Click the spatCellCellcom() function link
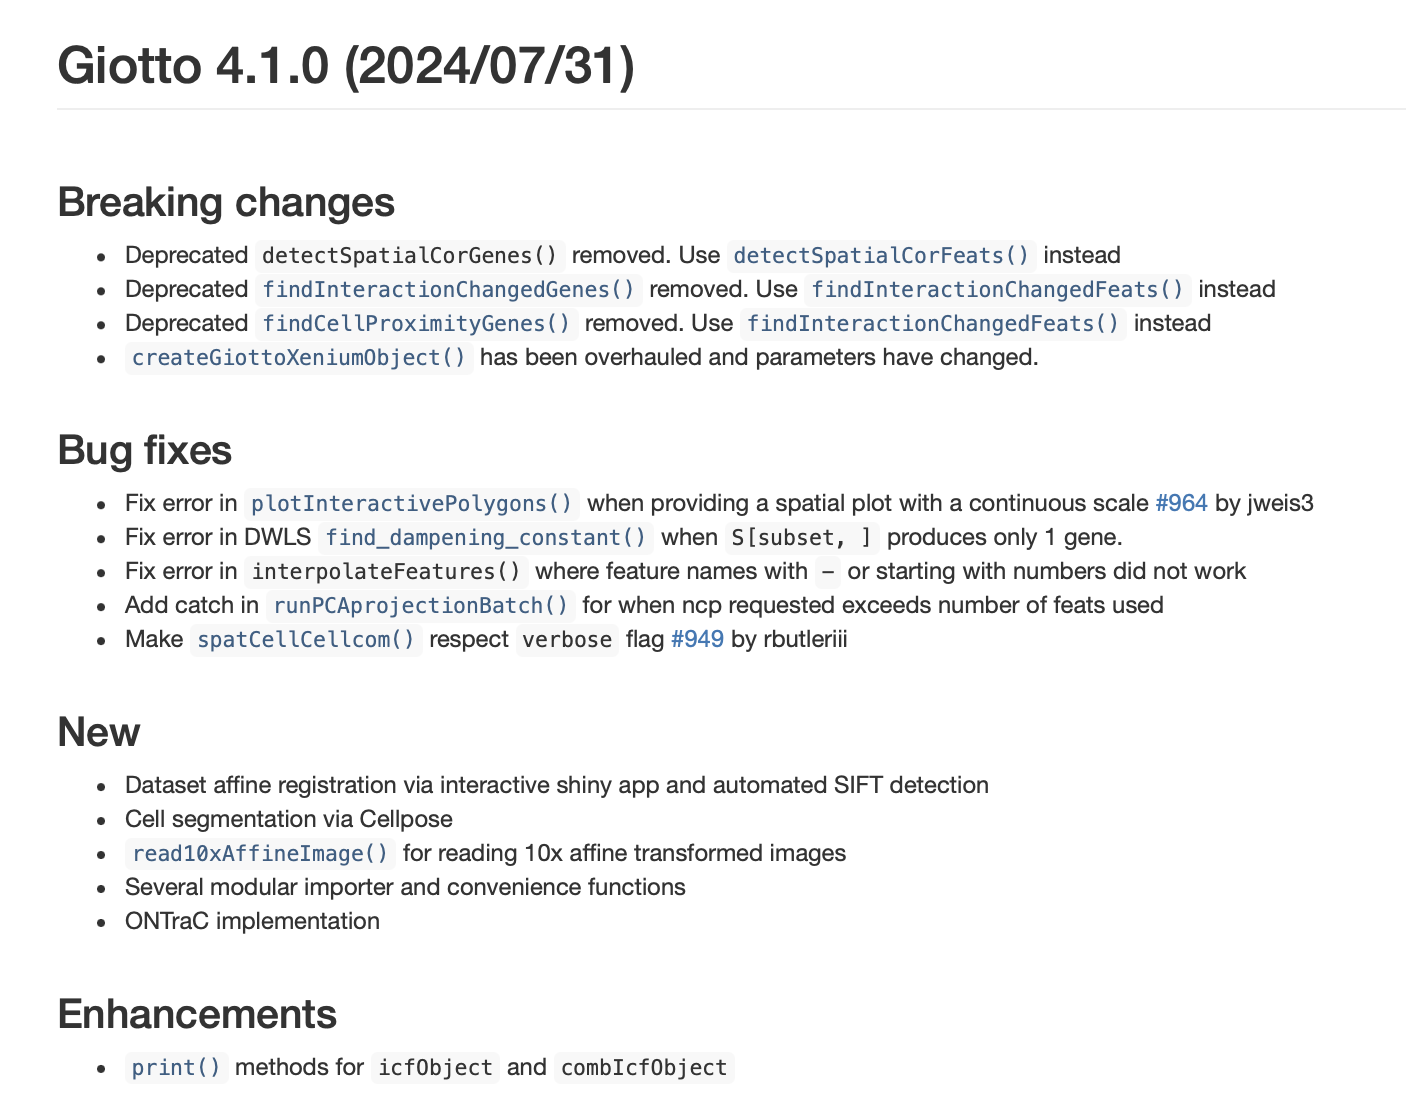 coord(306,639)
